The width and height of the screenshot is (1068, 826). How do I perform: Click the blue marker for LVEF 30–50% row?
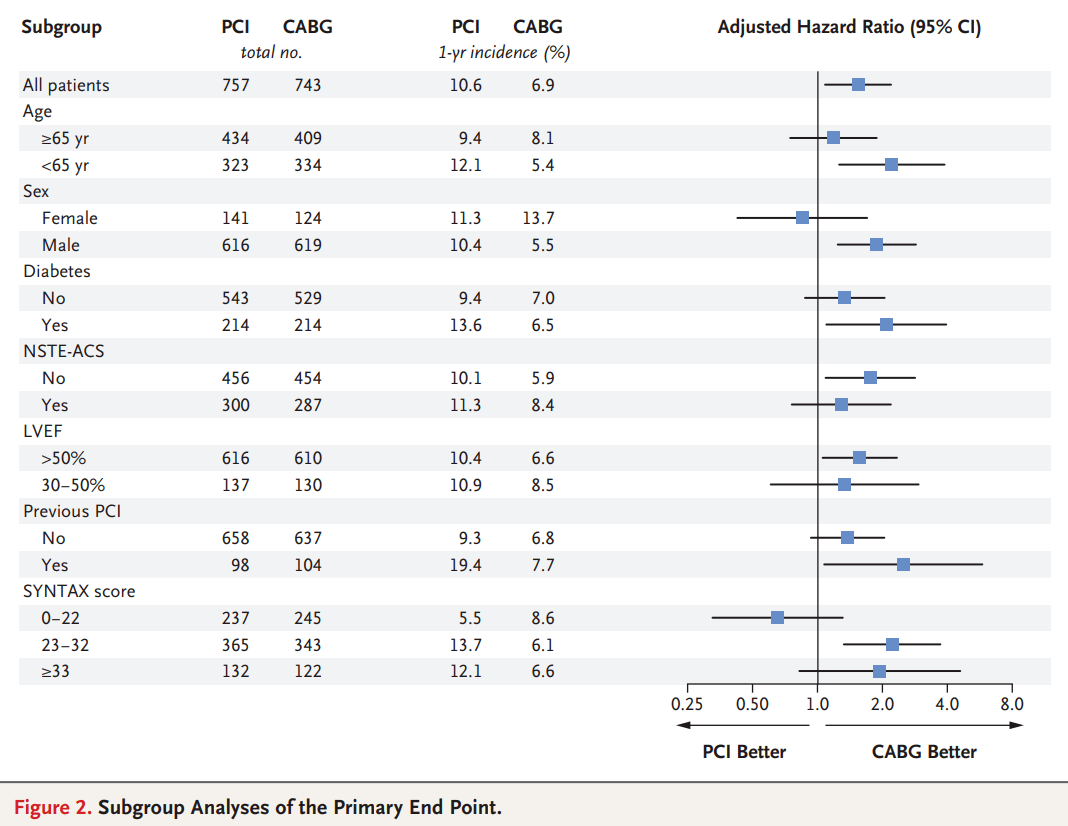point(844,484)
